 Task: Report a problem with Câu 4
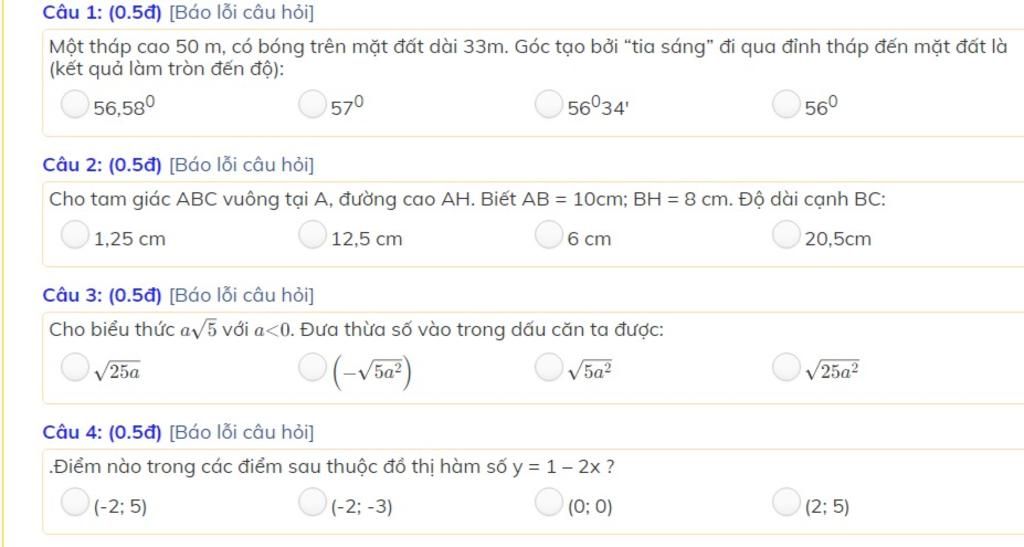coord(242,432)
